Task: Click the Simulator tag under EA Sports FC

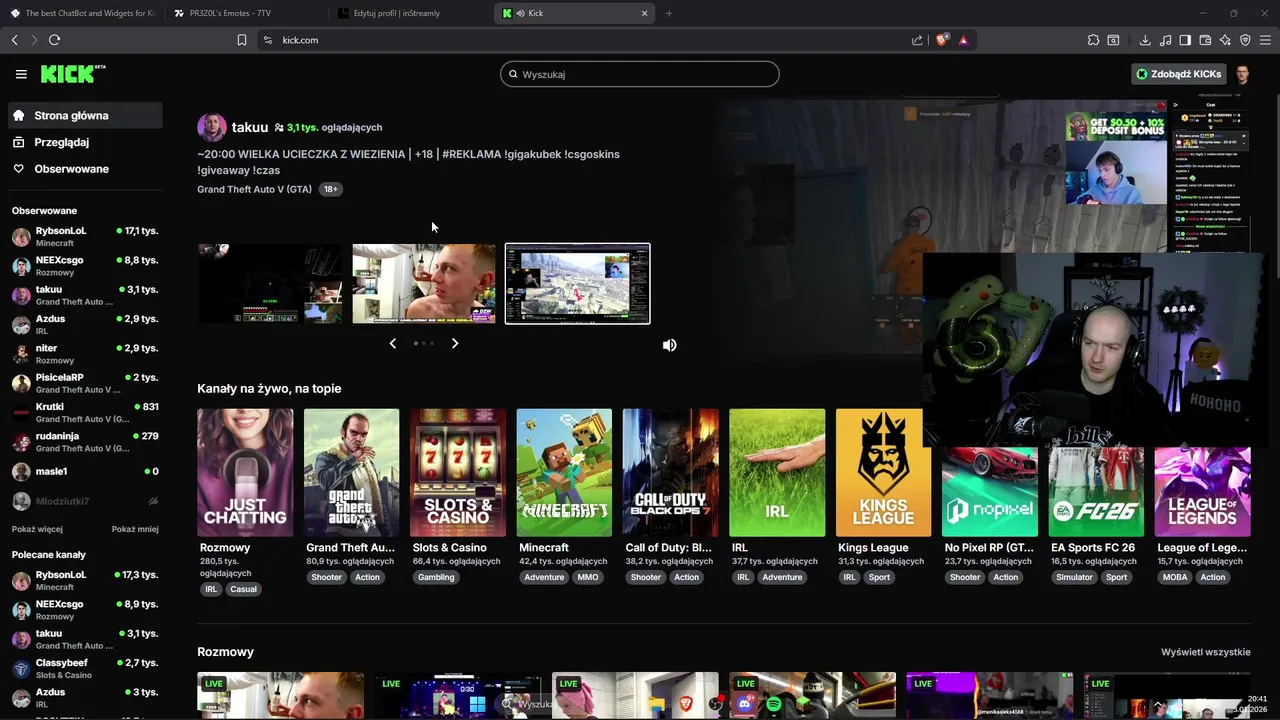Action: coord(1075,577)
